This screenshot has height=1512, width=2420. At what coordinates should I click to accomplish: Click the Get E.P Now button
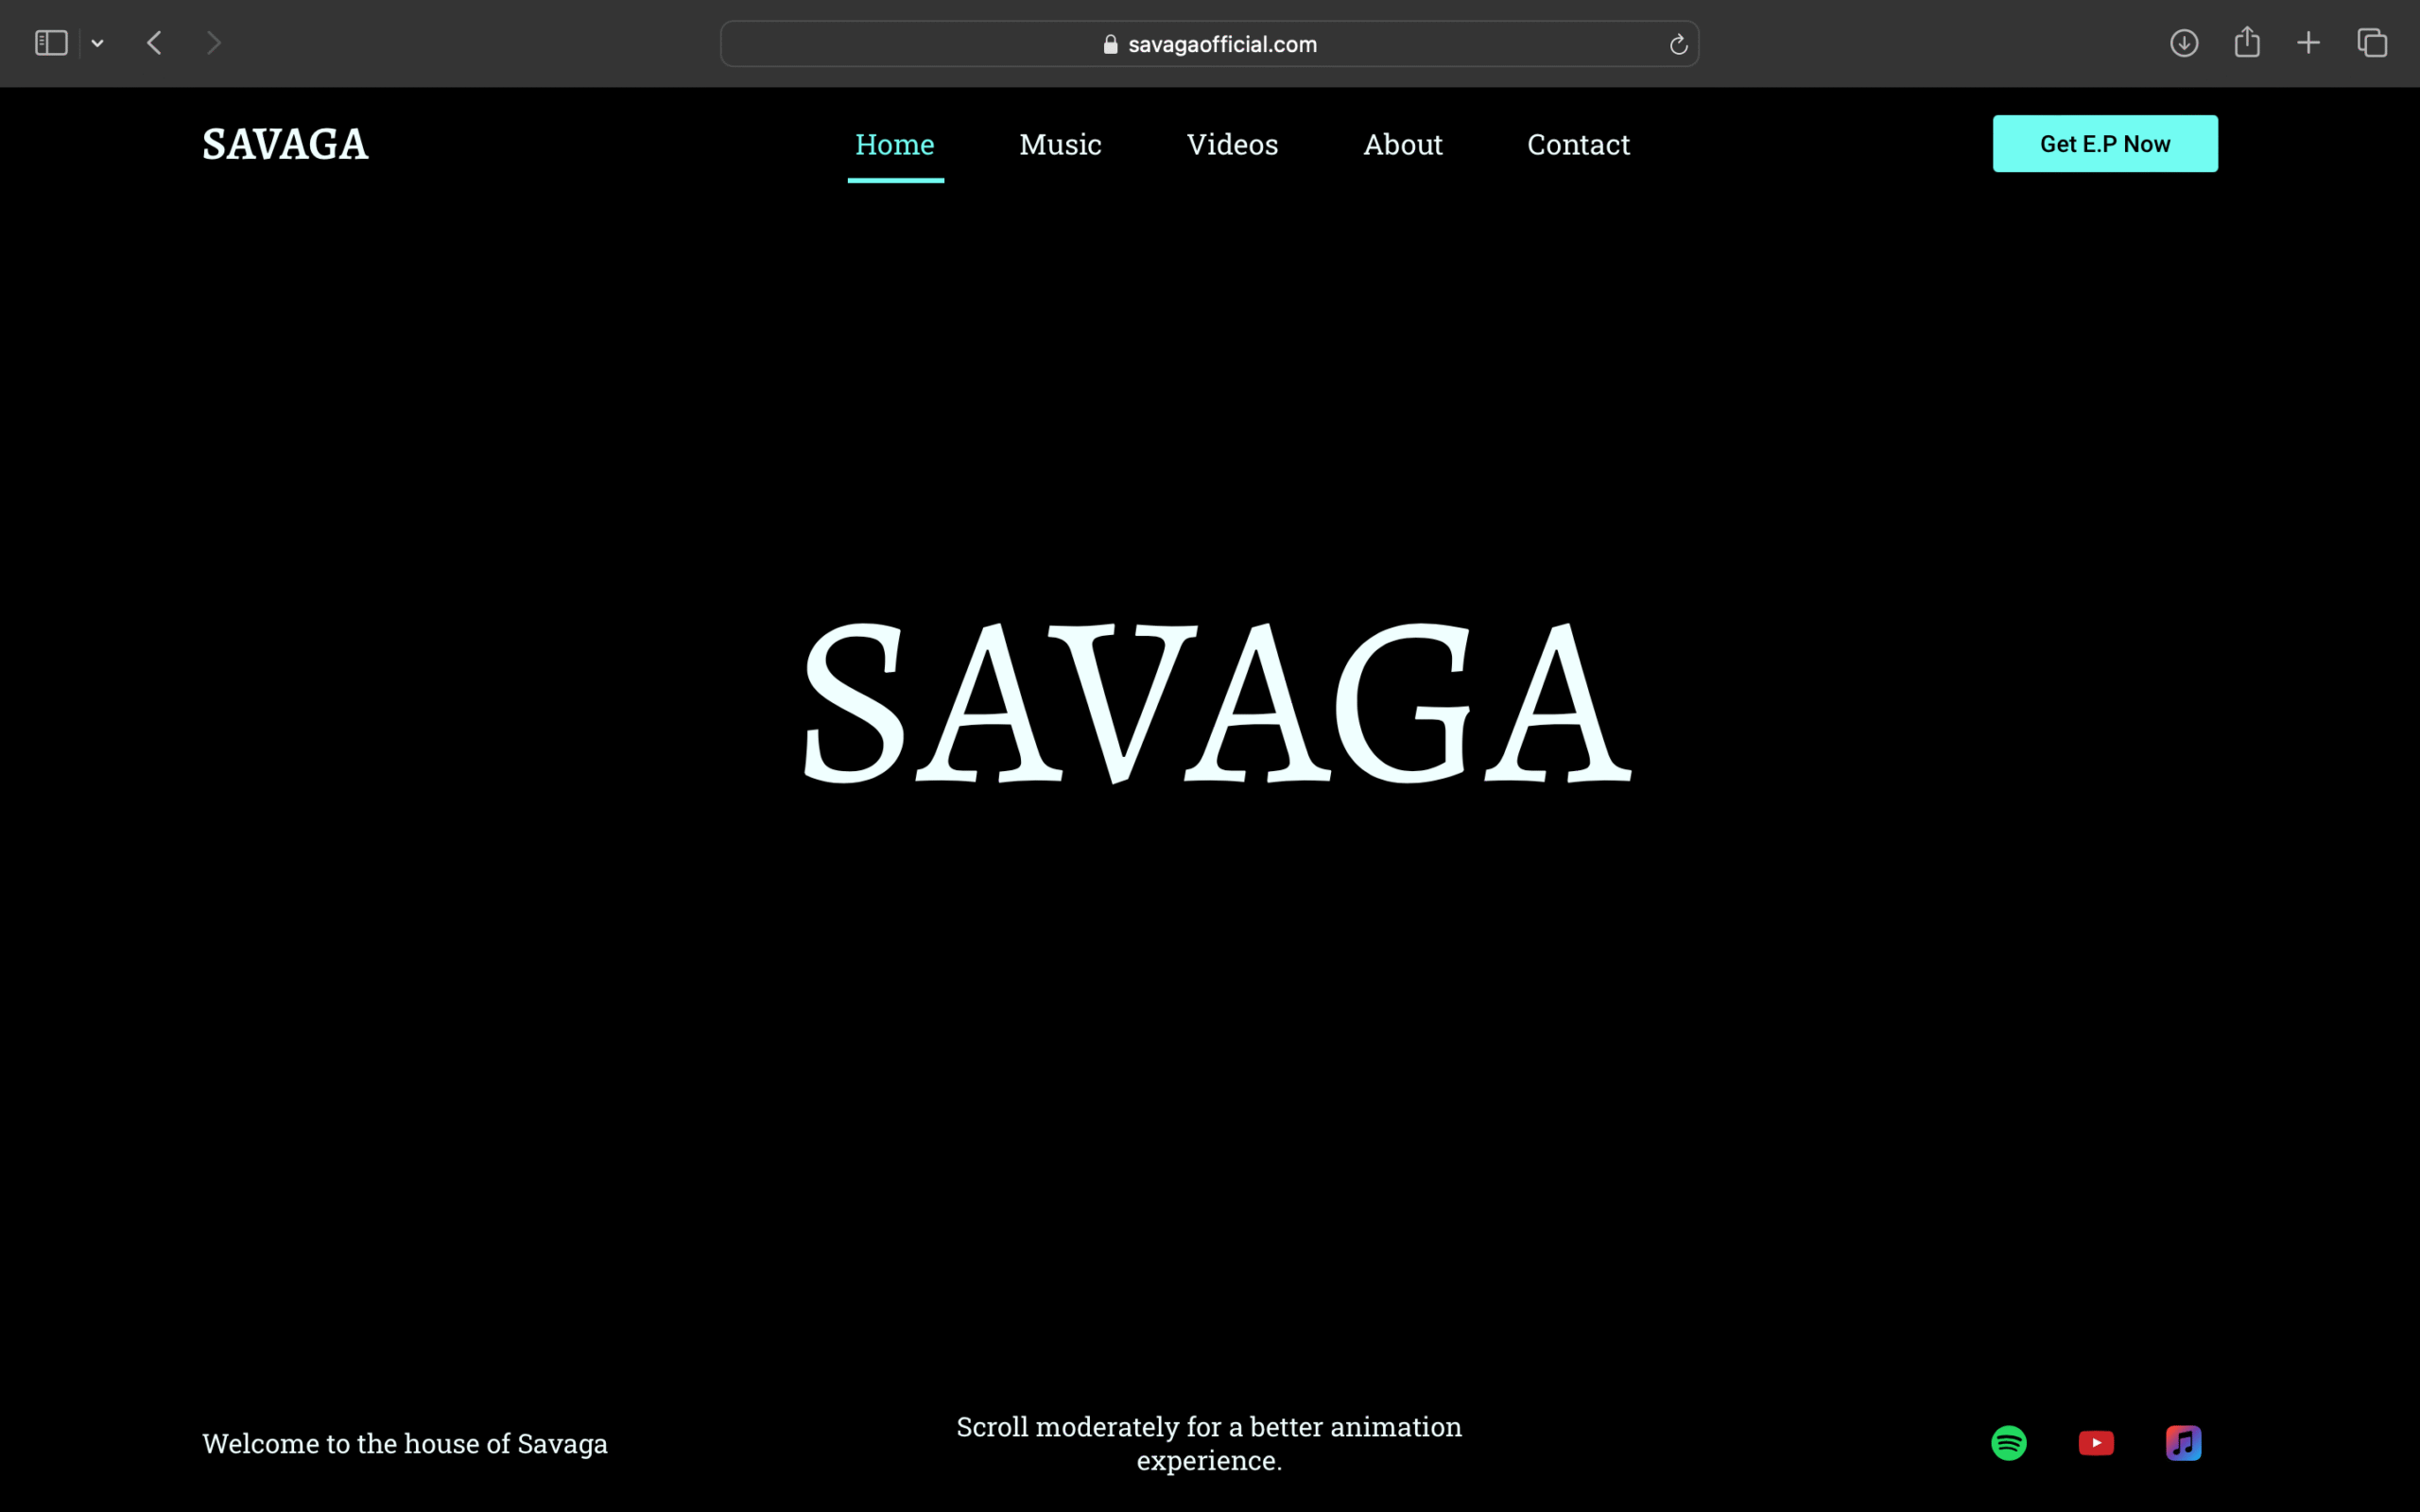[2105, 144]
